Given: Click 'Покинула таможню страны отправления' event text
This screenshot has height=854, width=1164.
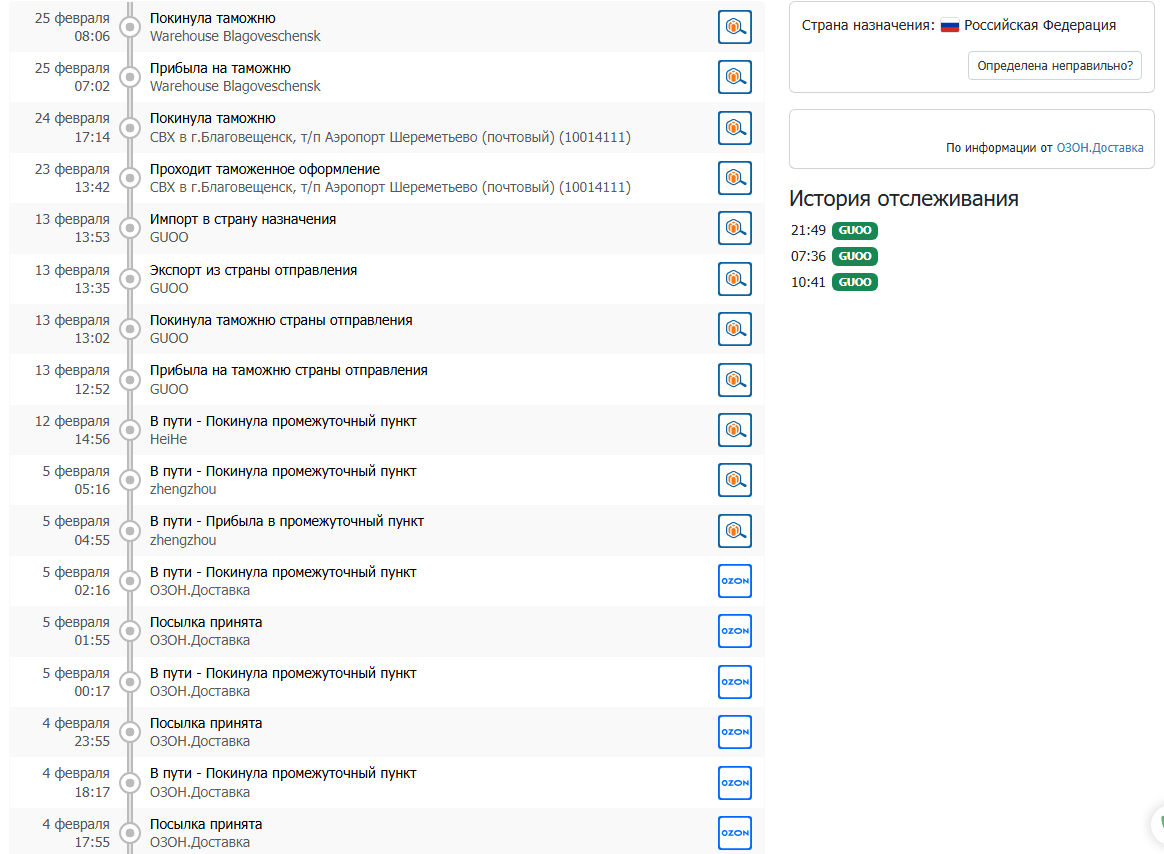Looking at the screenshot, I should click(x=281, y=320).
